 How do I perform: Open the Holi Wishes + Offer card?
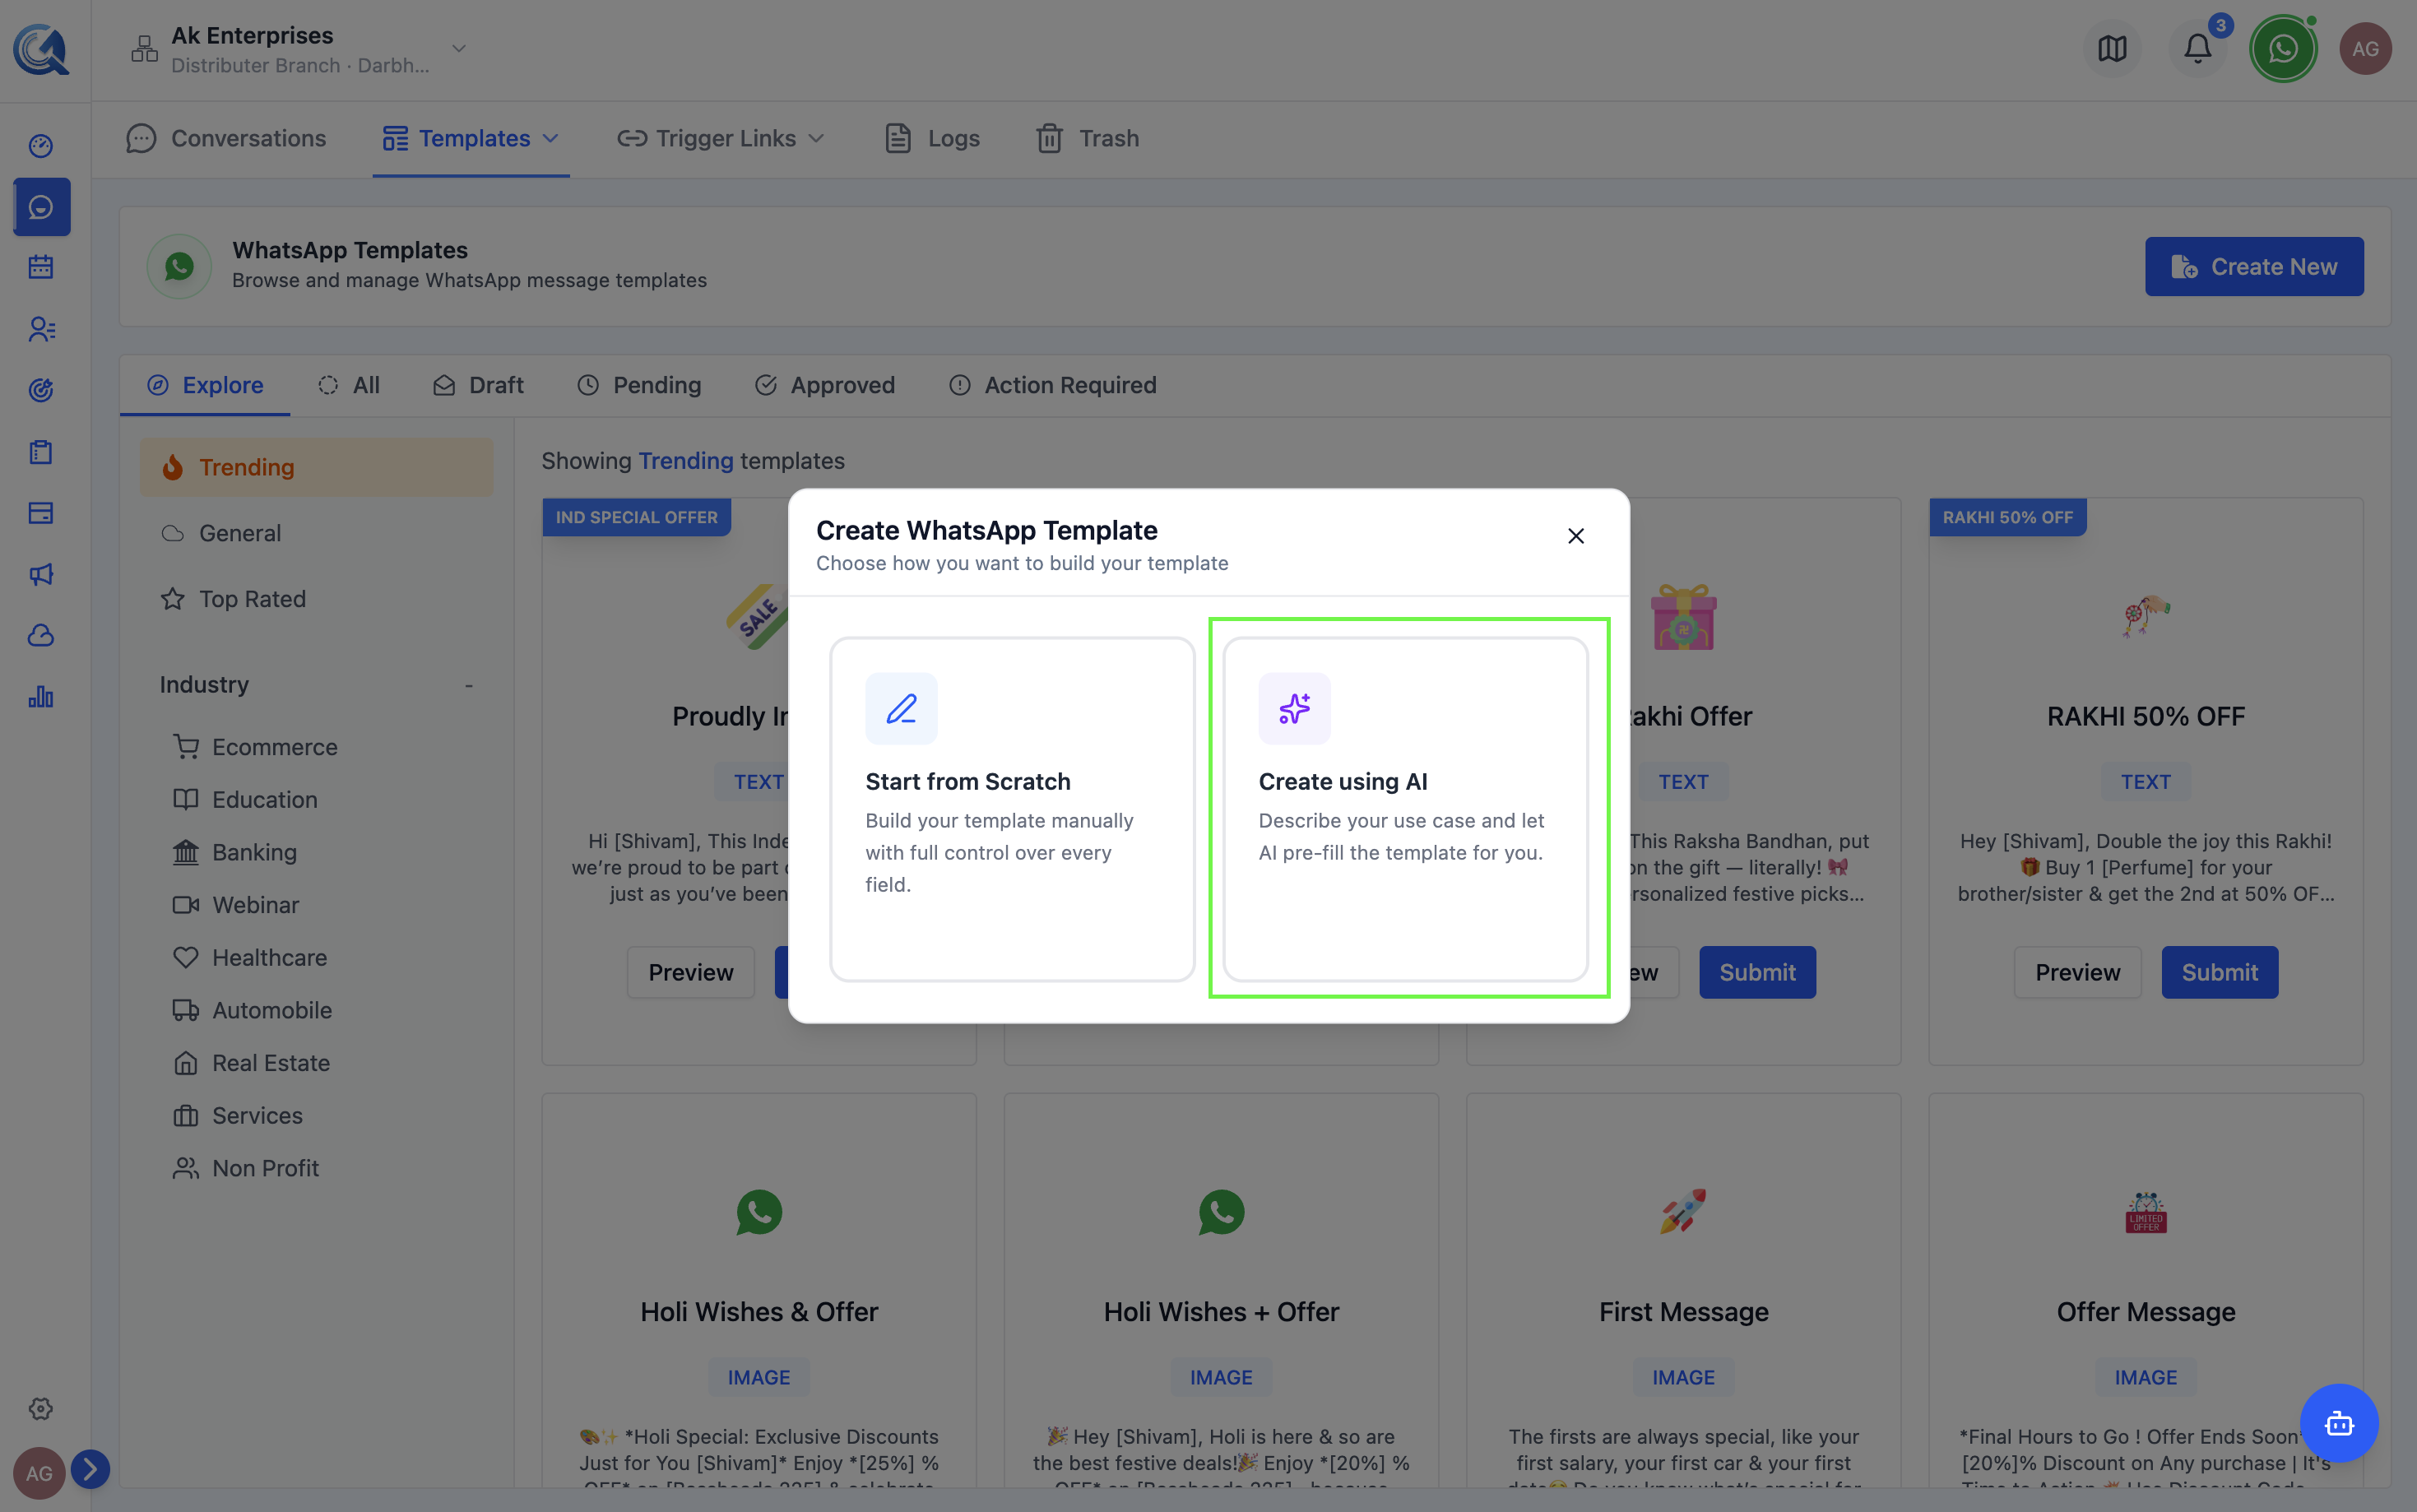[x=1221, y=1290]
